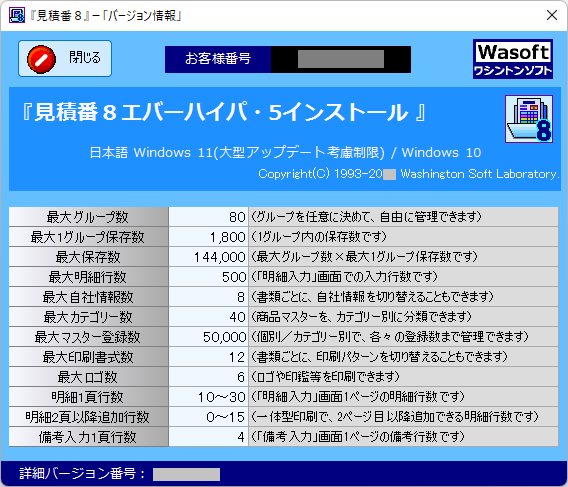568x487 pixels.
Task: Close the version info window with X
Action: pyautogui.click(x=552, y=15)
